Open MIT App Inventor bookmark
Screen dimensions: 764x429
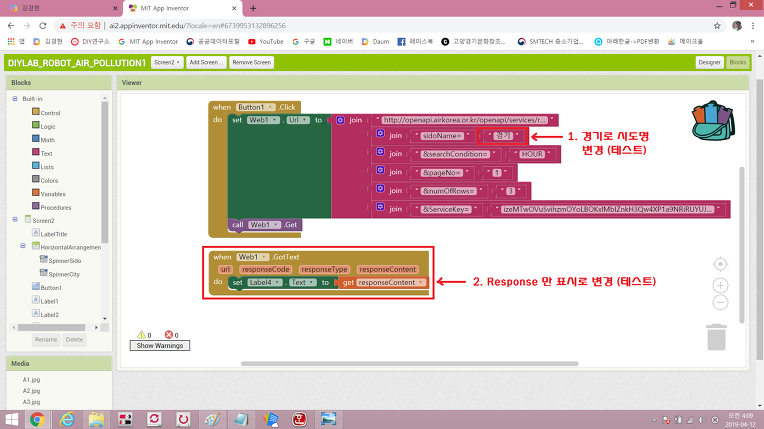(148, 41)
